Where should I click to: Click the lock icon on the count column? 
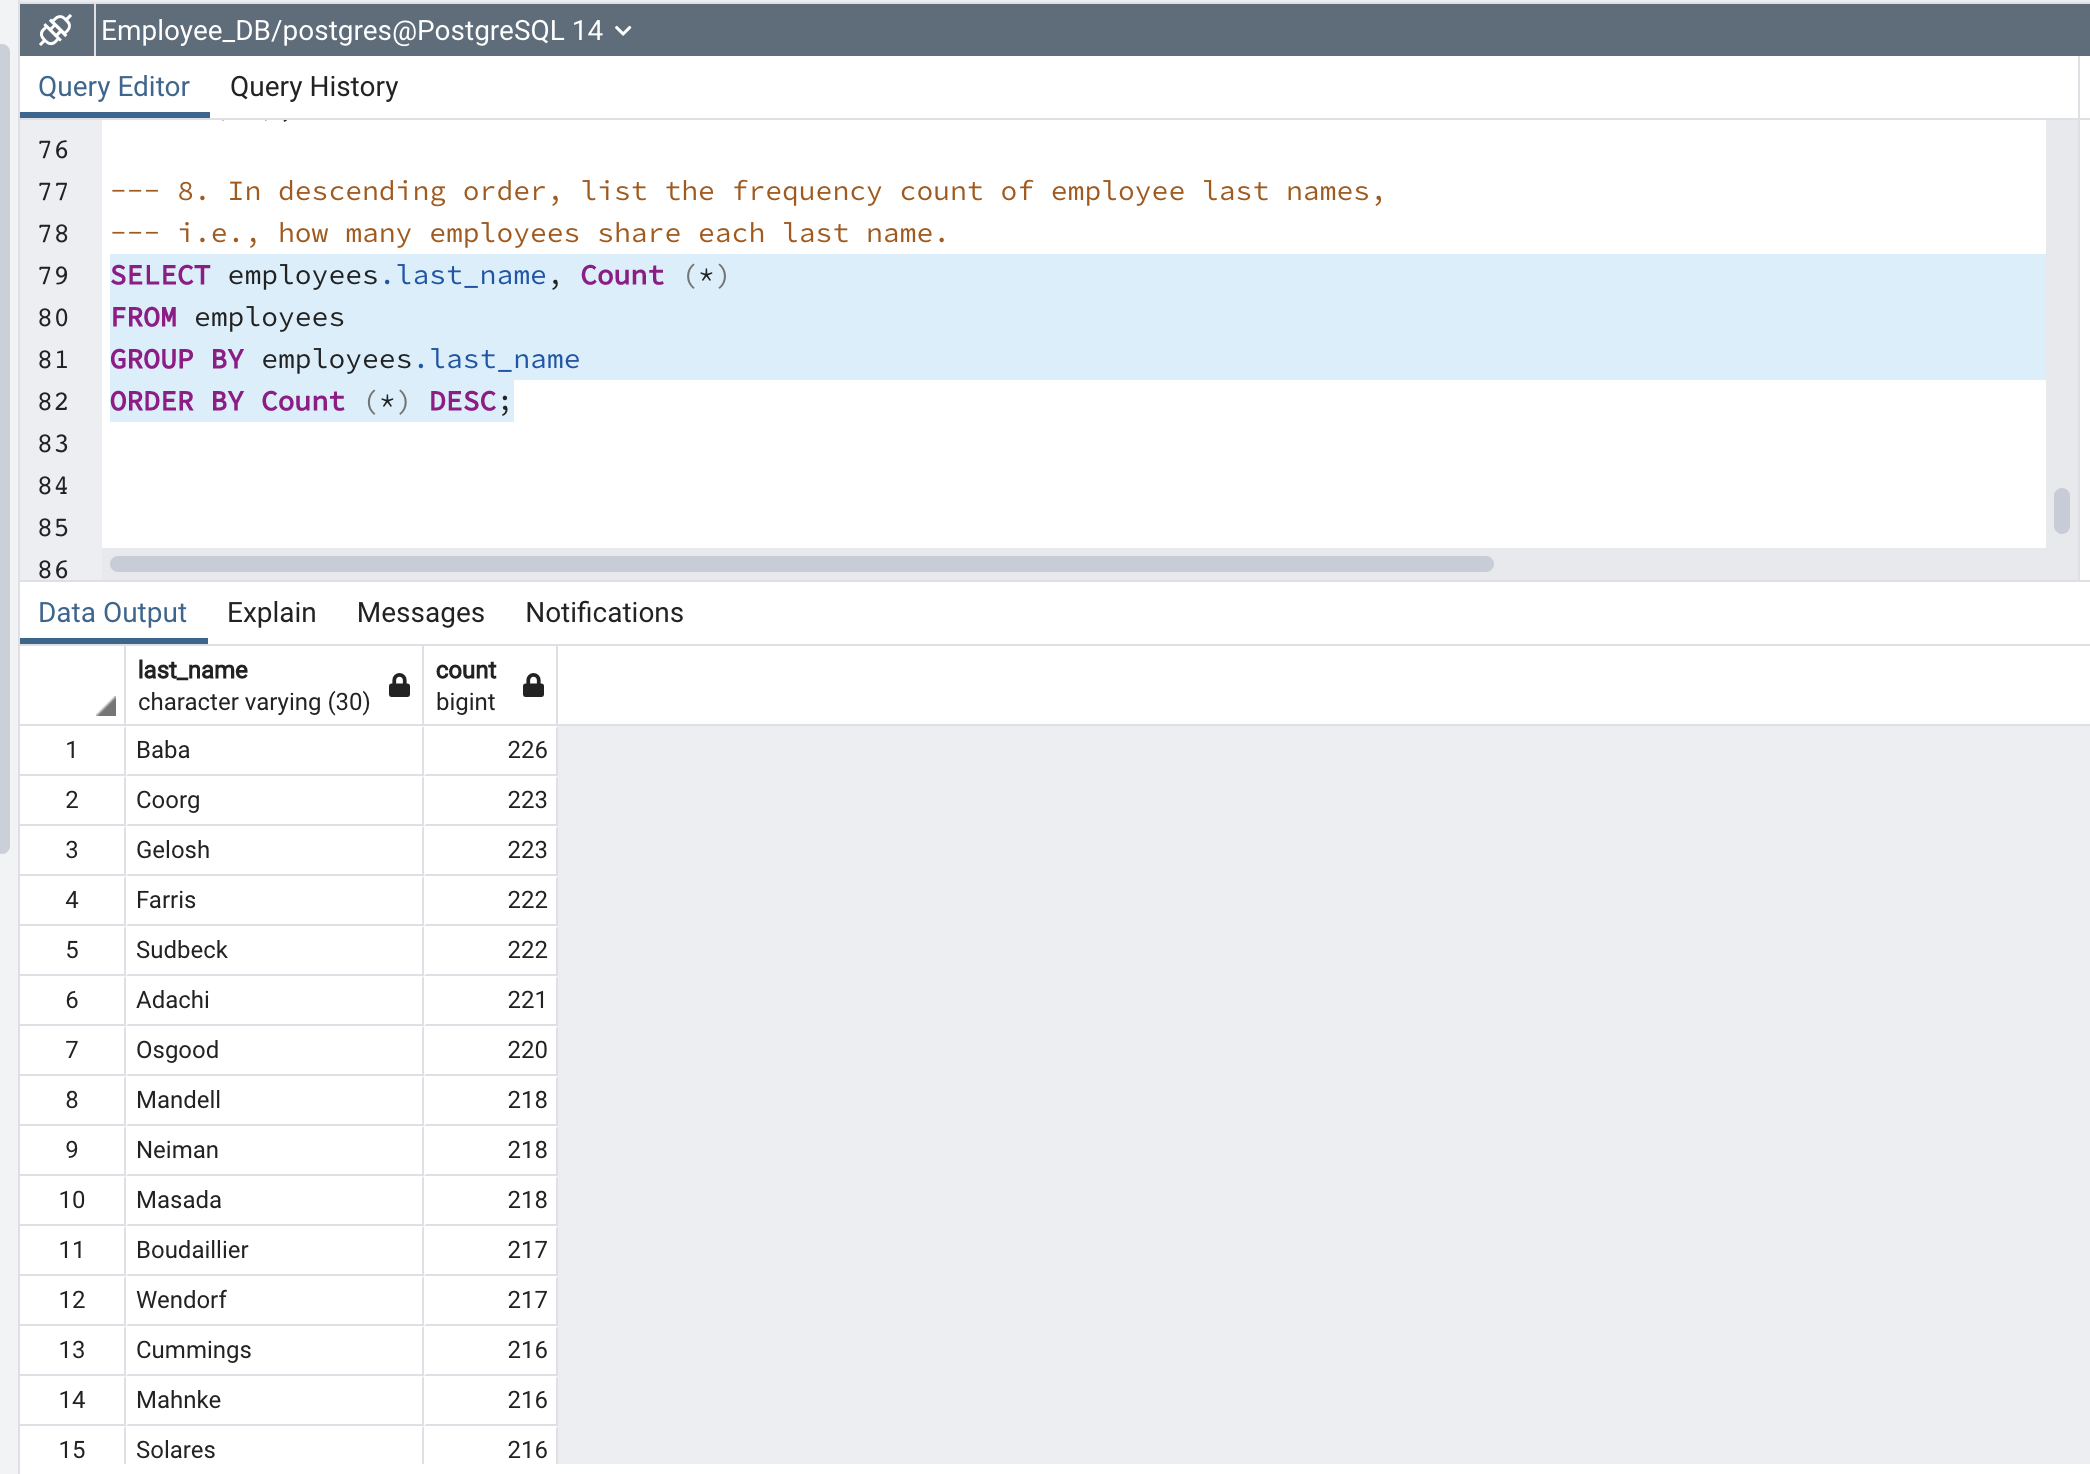tap(532, 686)
